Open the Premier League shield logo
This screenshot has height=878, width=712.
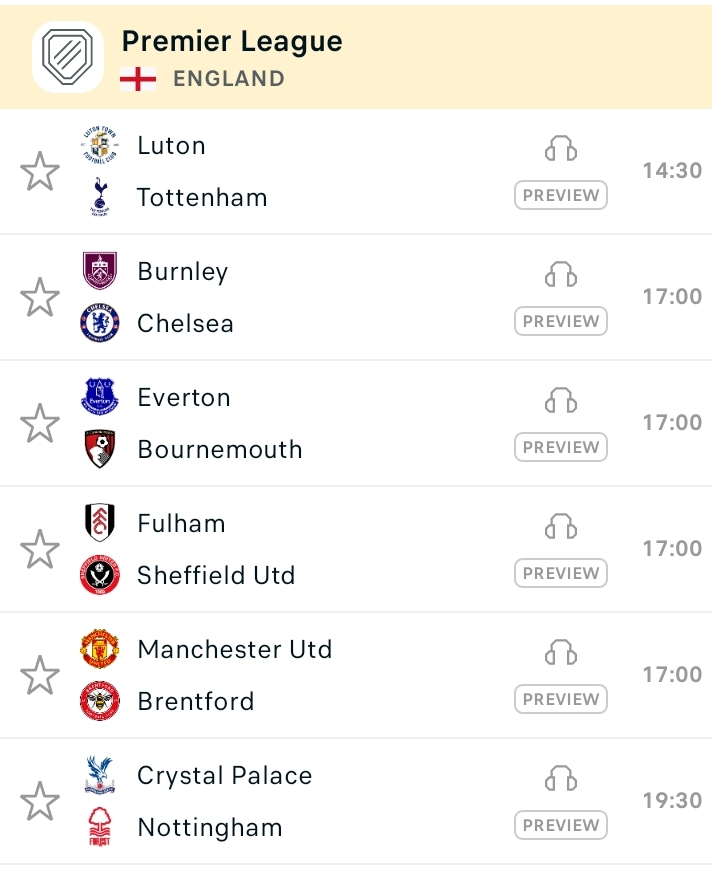pyautogui.click(x=68, y=57)
